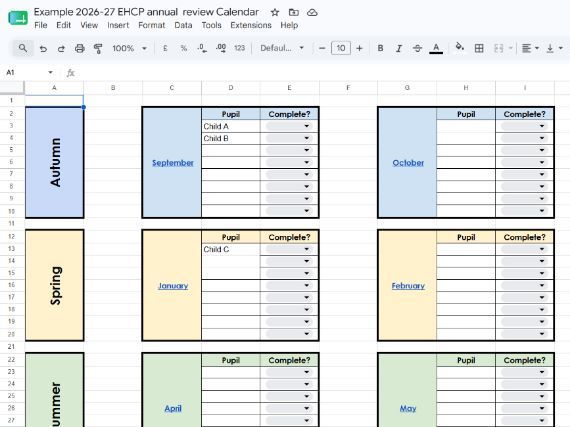Star this spreadsheet document

tap(275, 12)
